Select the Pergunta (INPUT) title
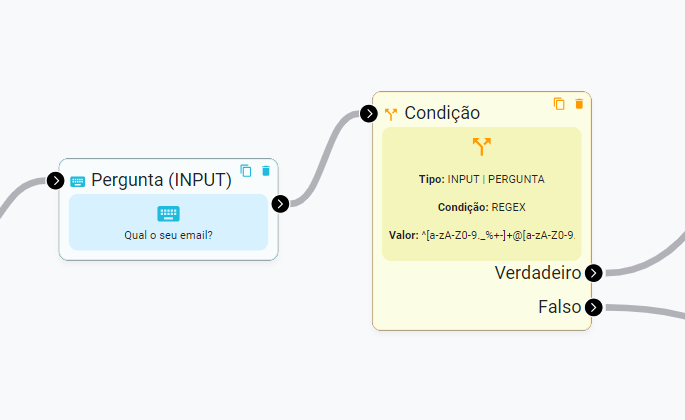 (x=161, y=180)
